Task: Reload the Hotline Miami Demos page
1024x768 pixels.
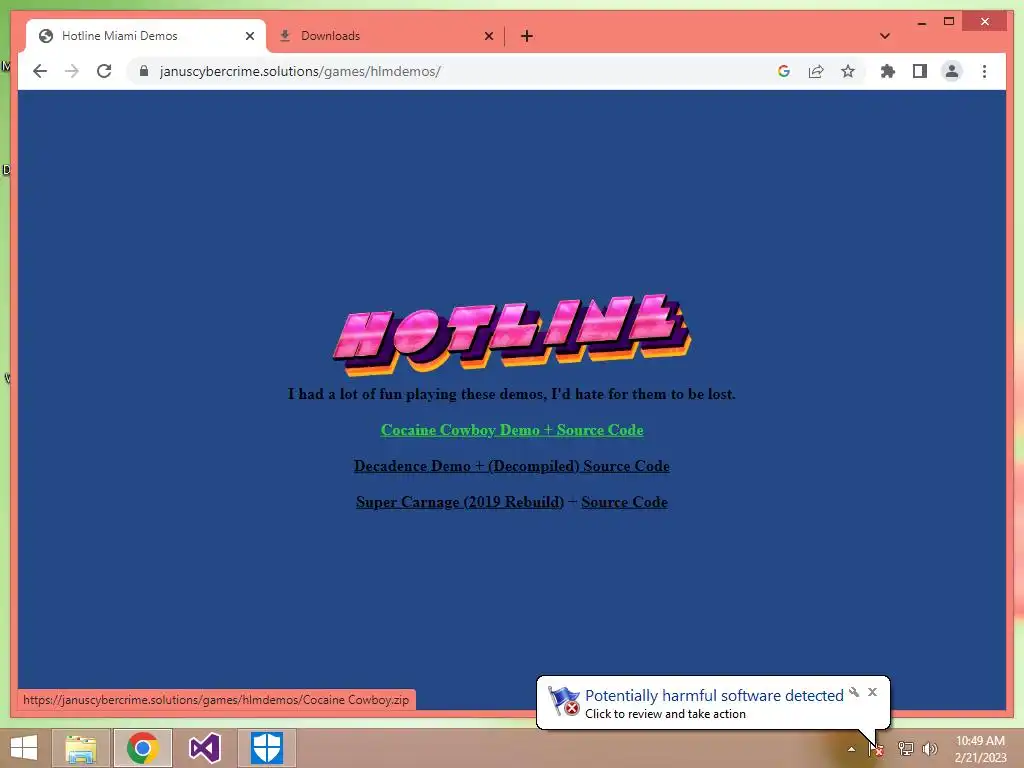Action: [x=104, y=71]
